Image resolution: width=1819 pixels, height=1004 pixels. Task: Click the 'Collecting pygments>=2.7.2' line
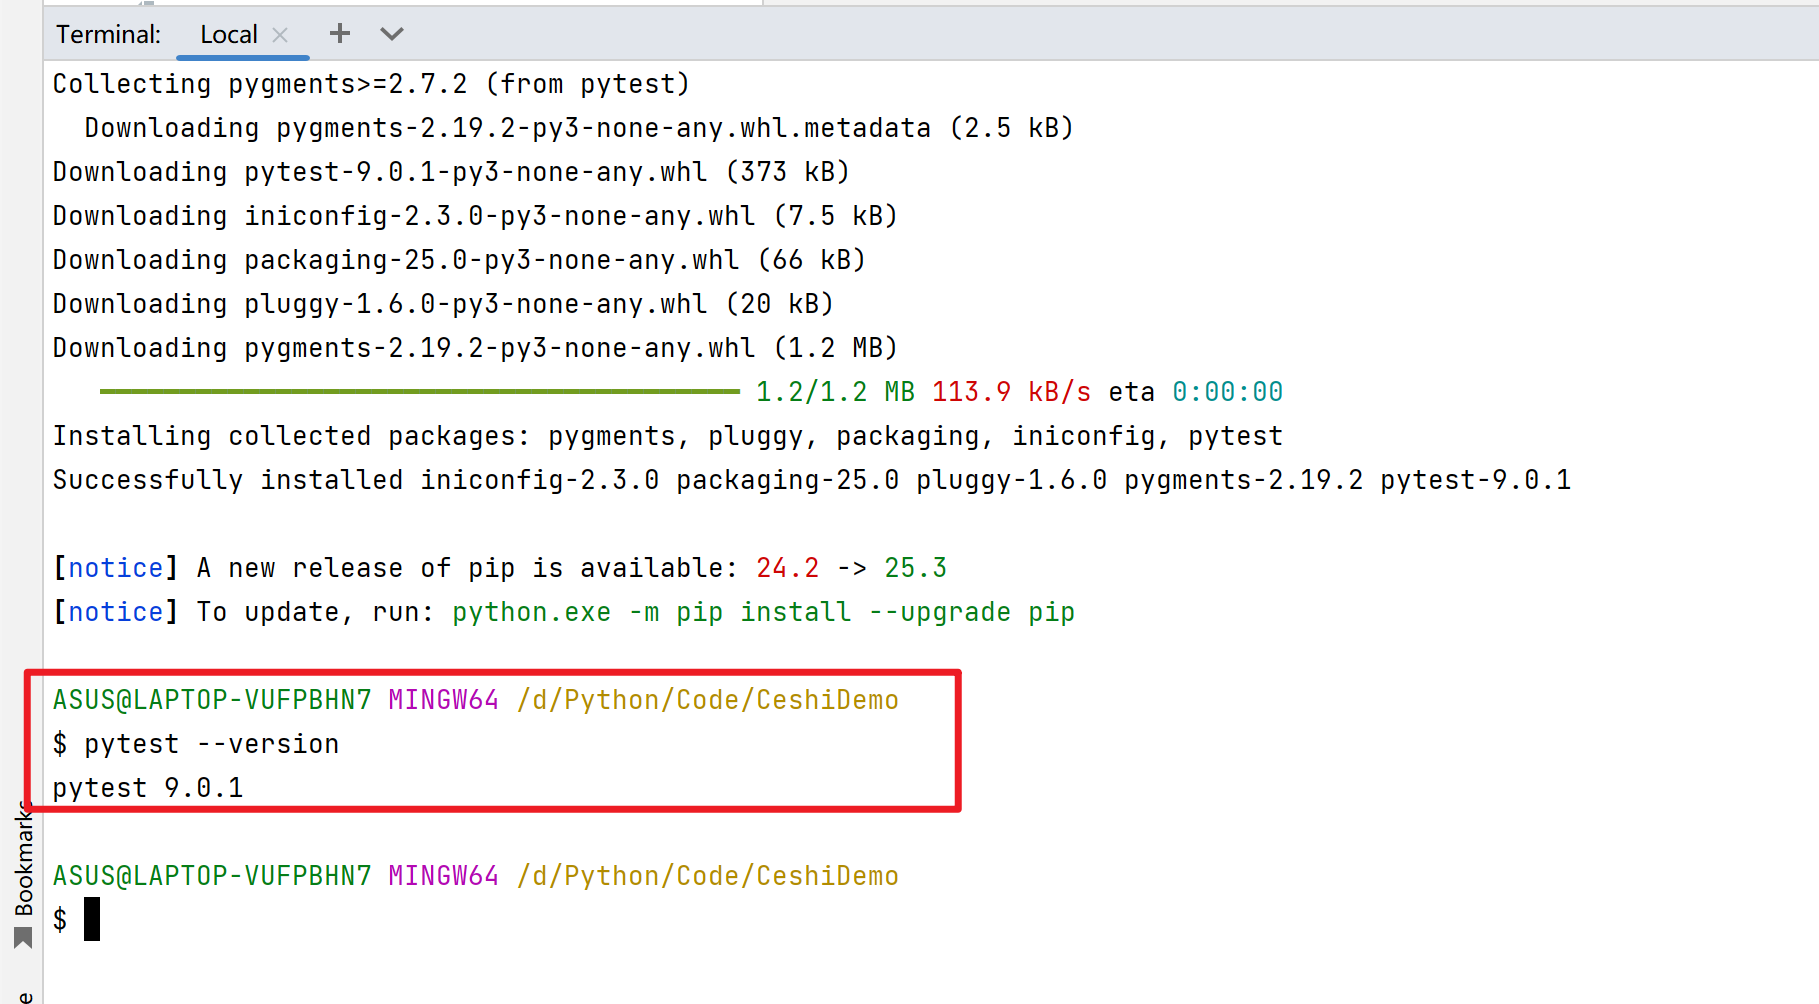point(372,84)
